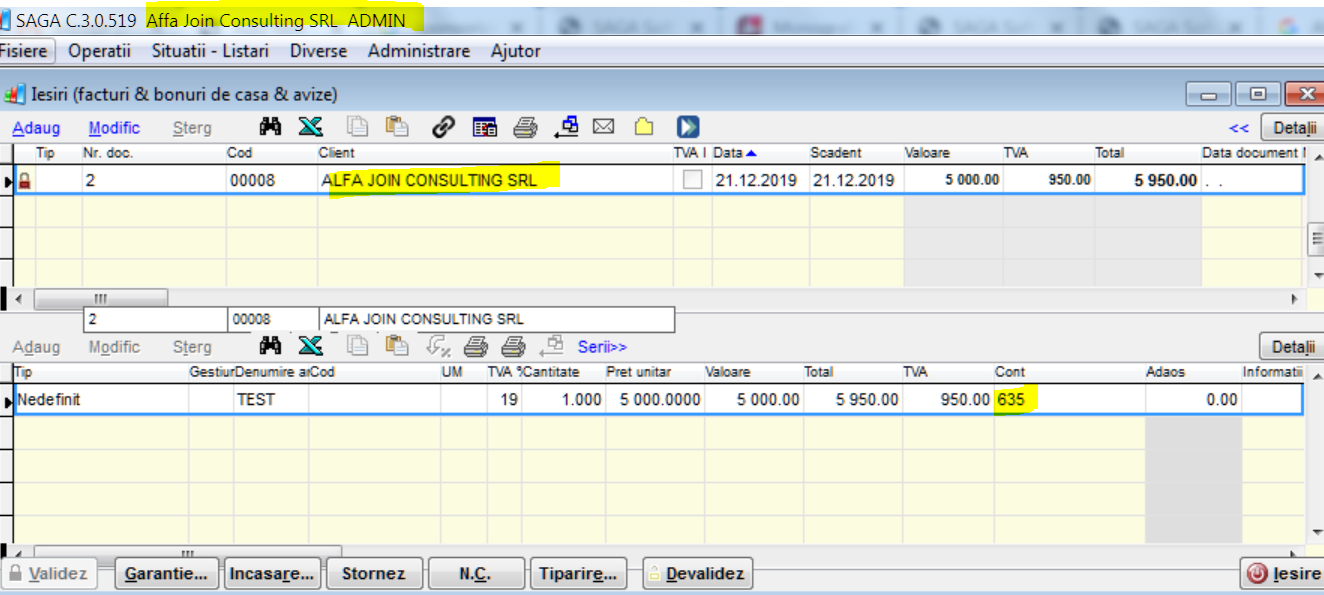
Task: Open the Operatii menu
Action: (100, 51)
